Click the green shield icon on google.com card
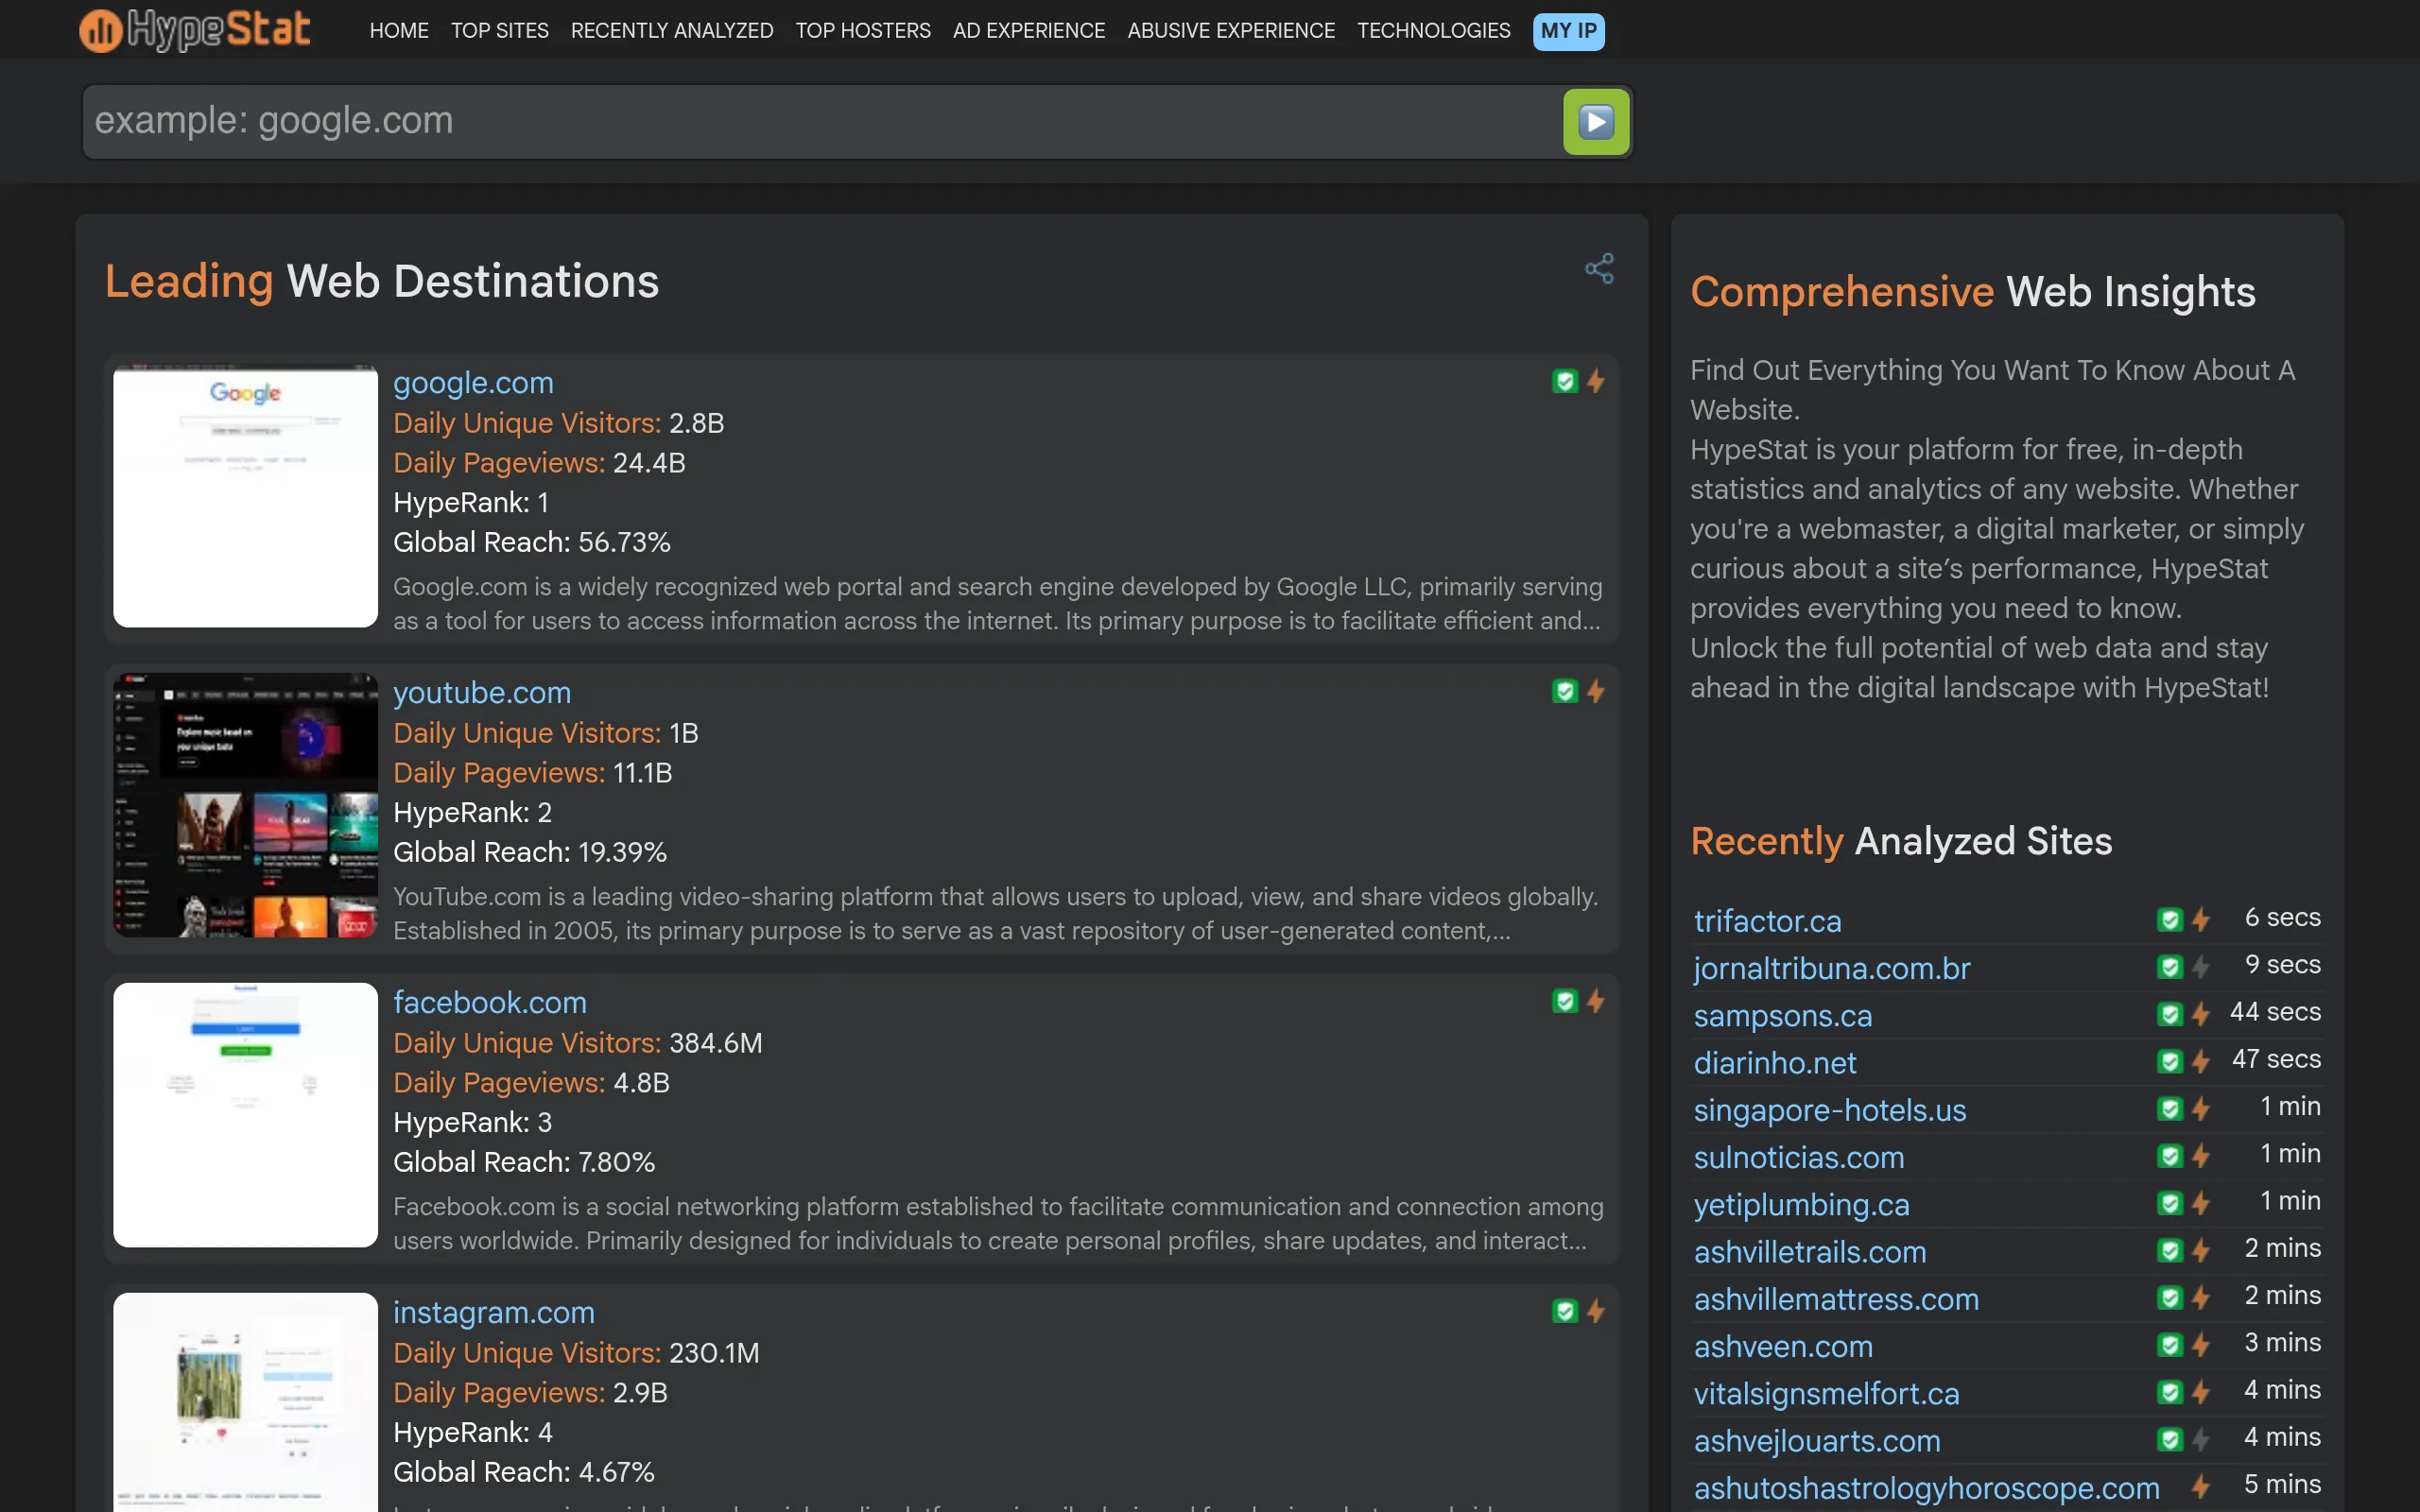 pos(1565,381)
